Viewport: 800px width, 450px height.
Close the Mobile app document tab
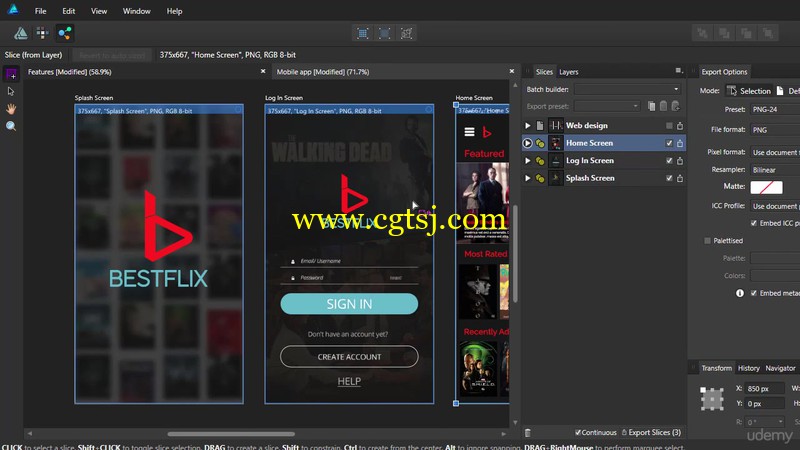point(512,71)
